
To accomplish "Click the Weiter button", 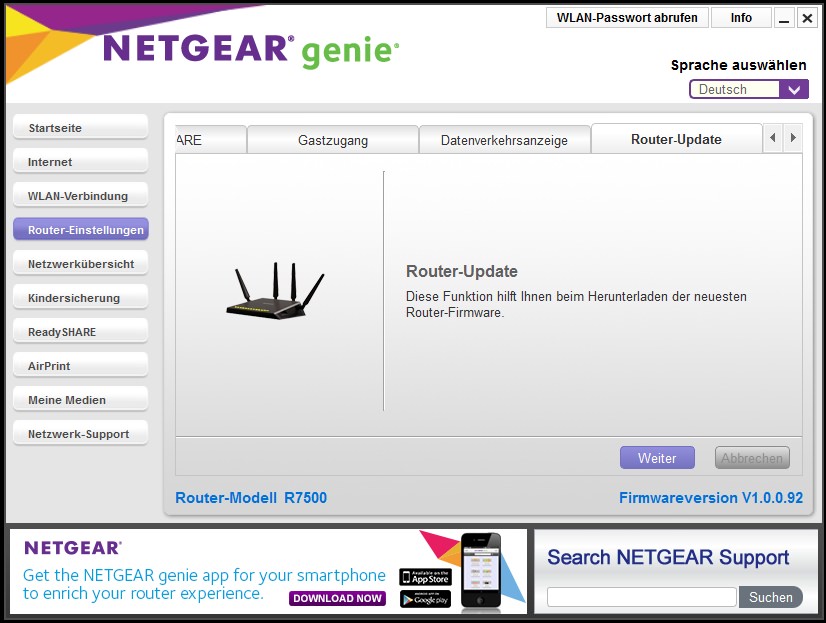I will (657, 458).
